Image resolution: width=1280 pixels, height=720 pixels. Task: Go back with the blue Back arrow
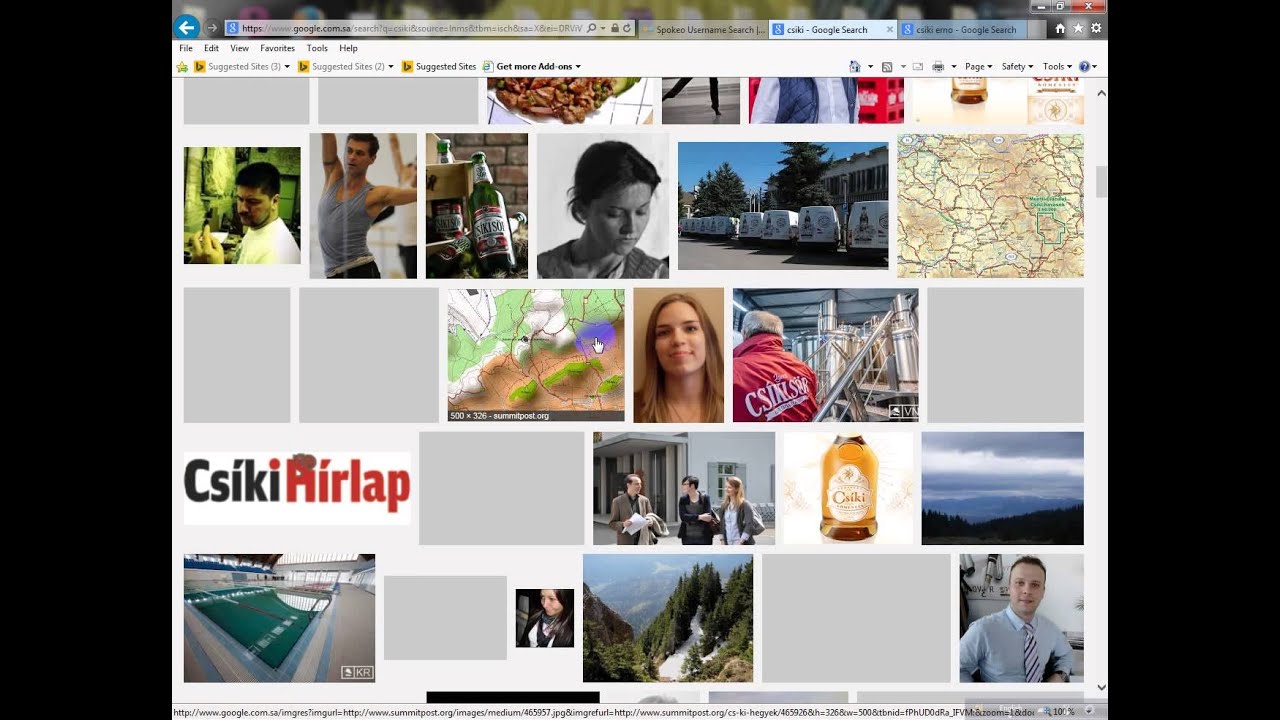[186, 28]
